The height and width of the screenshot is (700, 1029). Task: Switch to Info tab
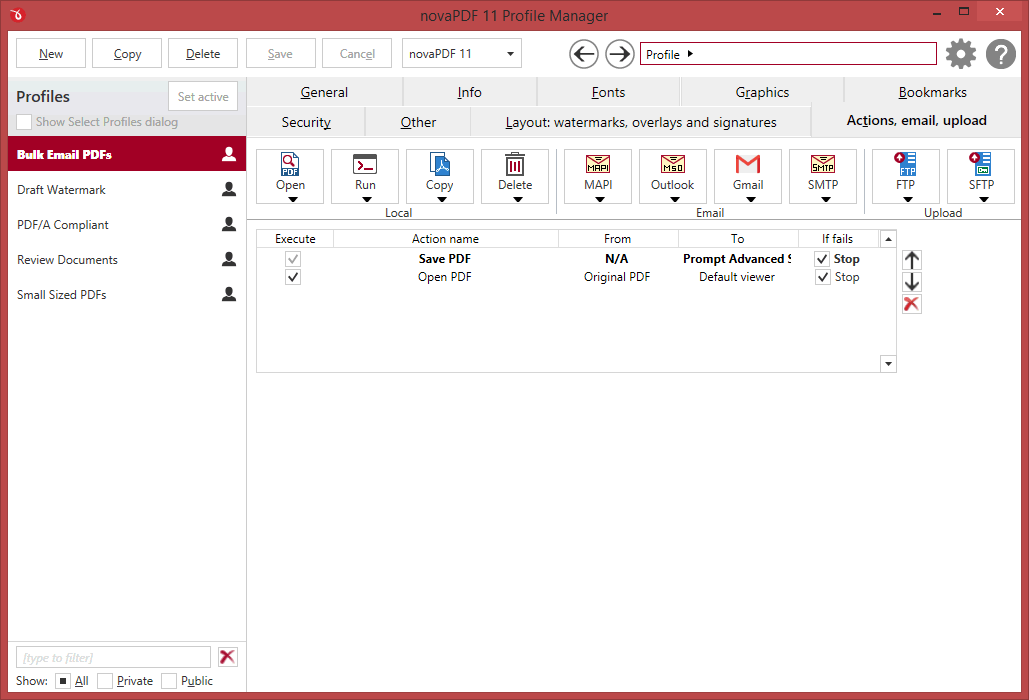coord(469,93)
